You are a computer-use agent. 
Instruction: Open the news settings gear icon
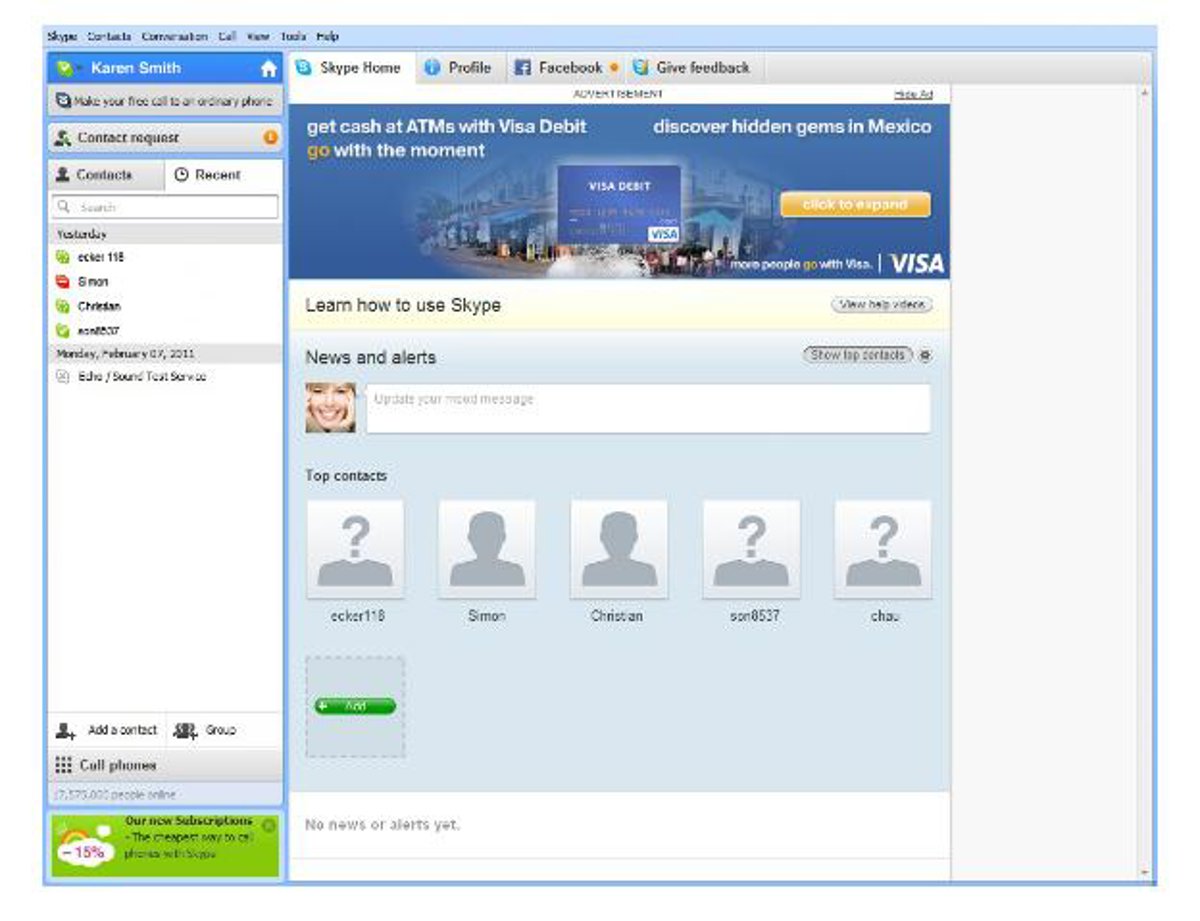click(x=925, y=355)
